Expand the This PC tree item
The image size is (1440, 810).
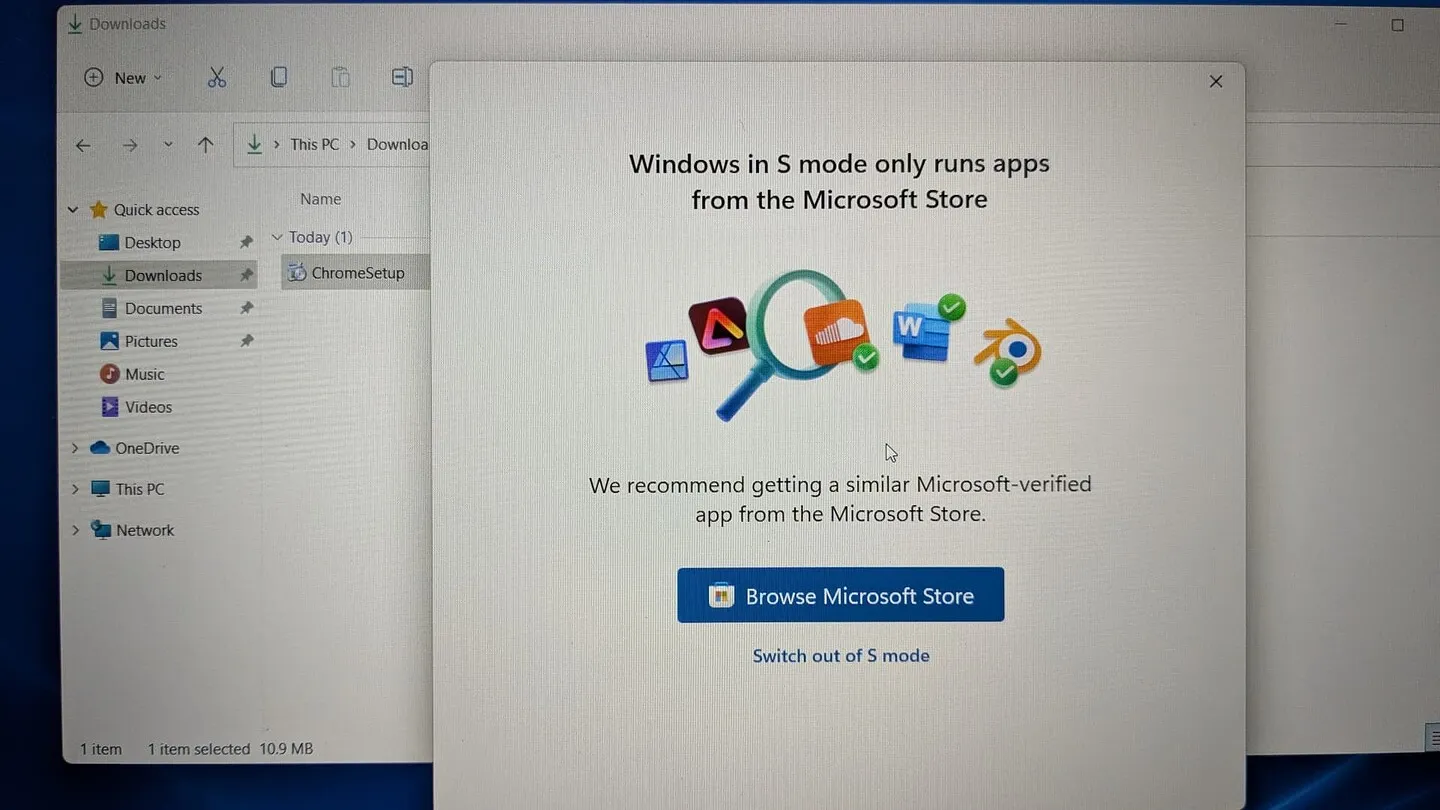tap(73, 489)
